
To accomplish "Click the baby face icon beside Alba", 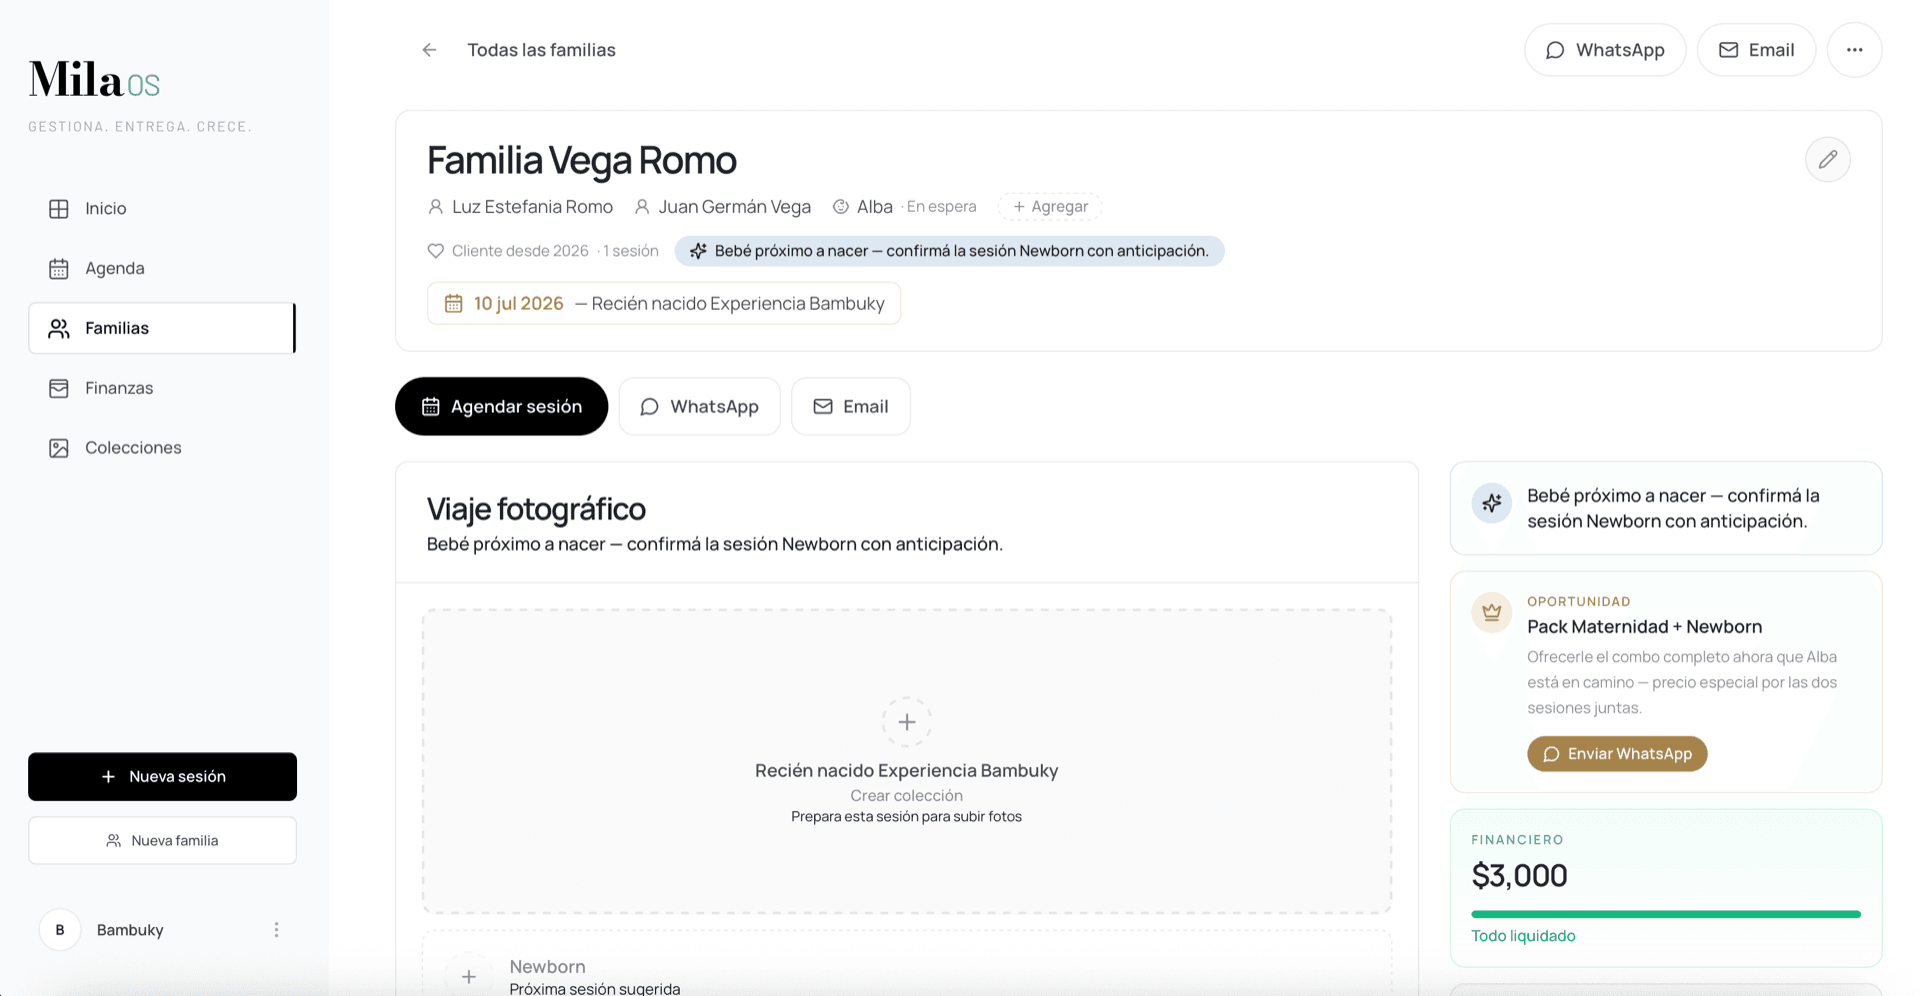I will pos(841,207).
